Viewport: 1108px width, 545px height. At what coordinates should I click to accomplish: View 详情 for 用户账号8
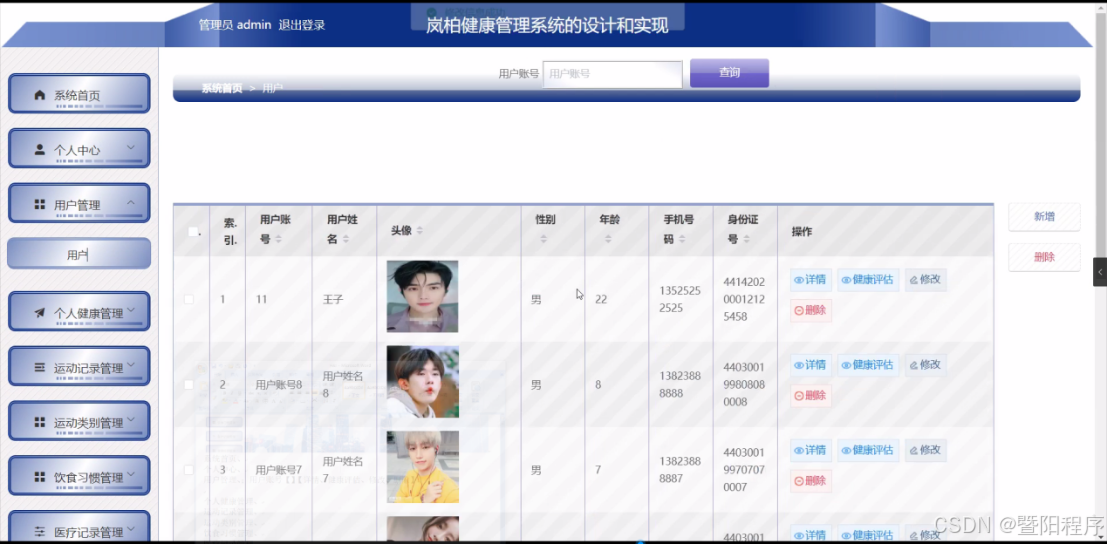tap(811, 365)
